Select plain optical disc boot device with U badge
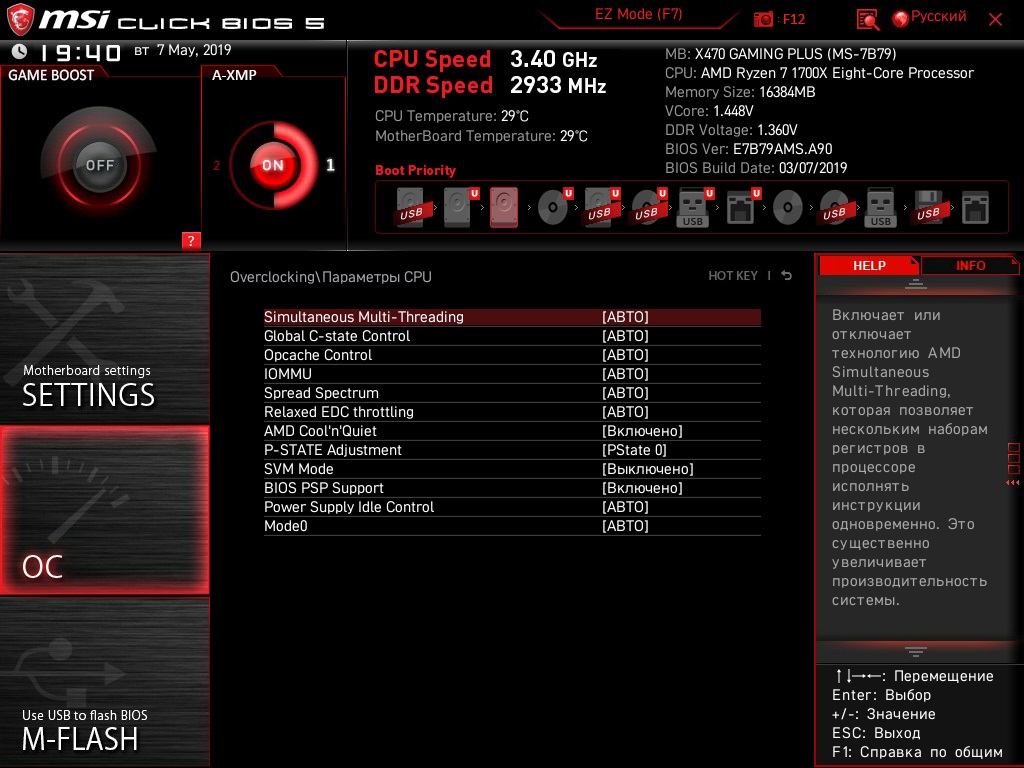This screenshot has height=768, width=1024. coord(554,207)
